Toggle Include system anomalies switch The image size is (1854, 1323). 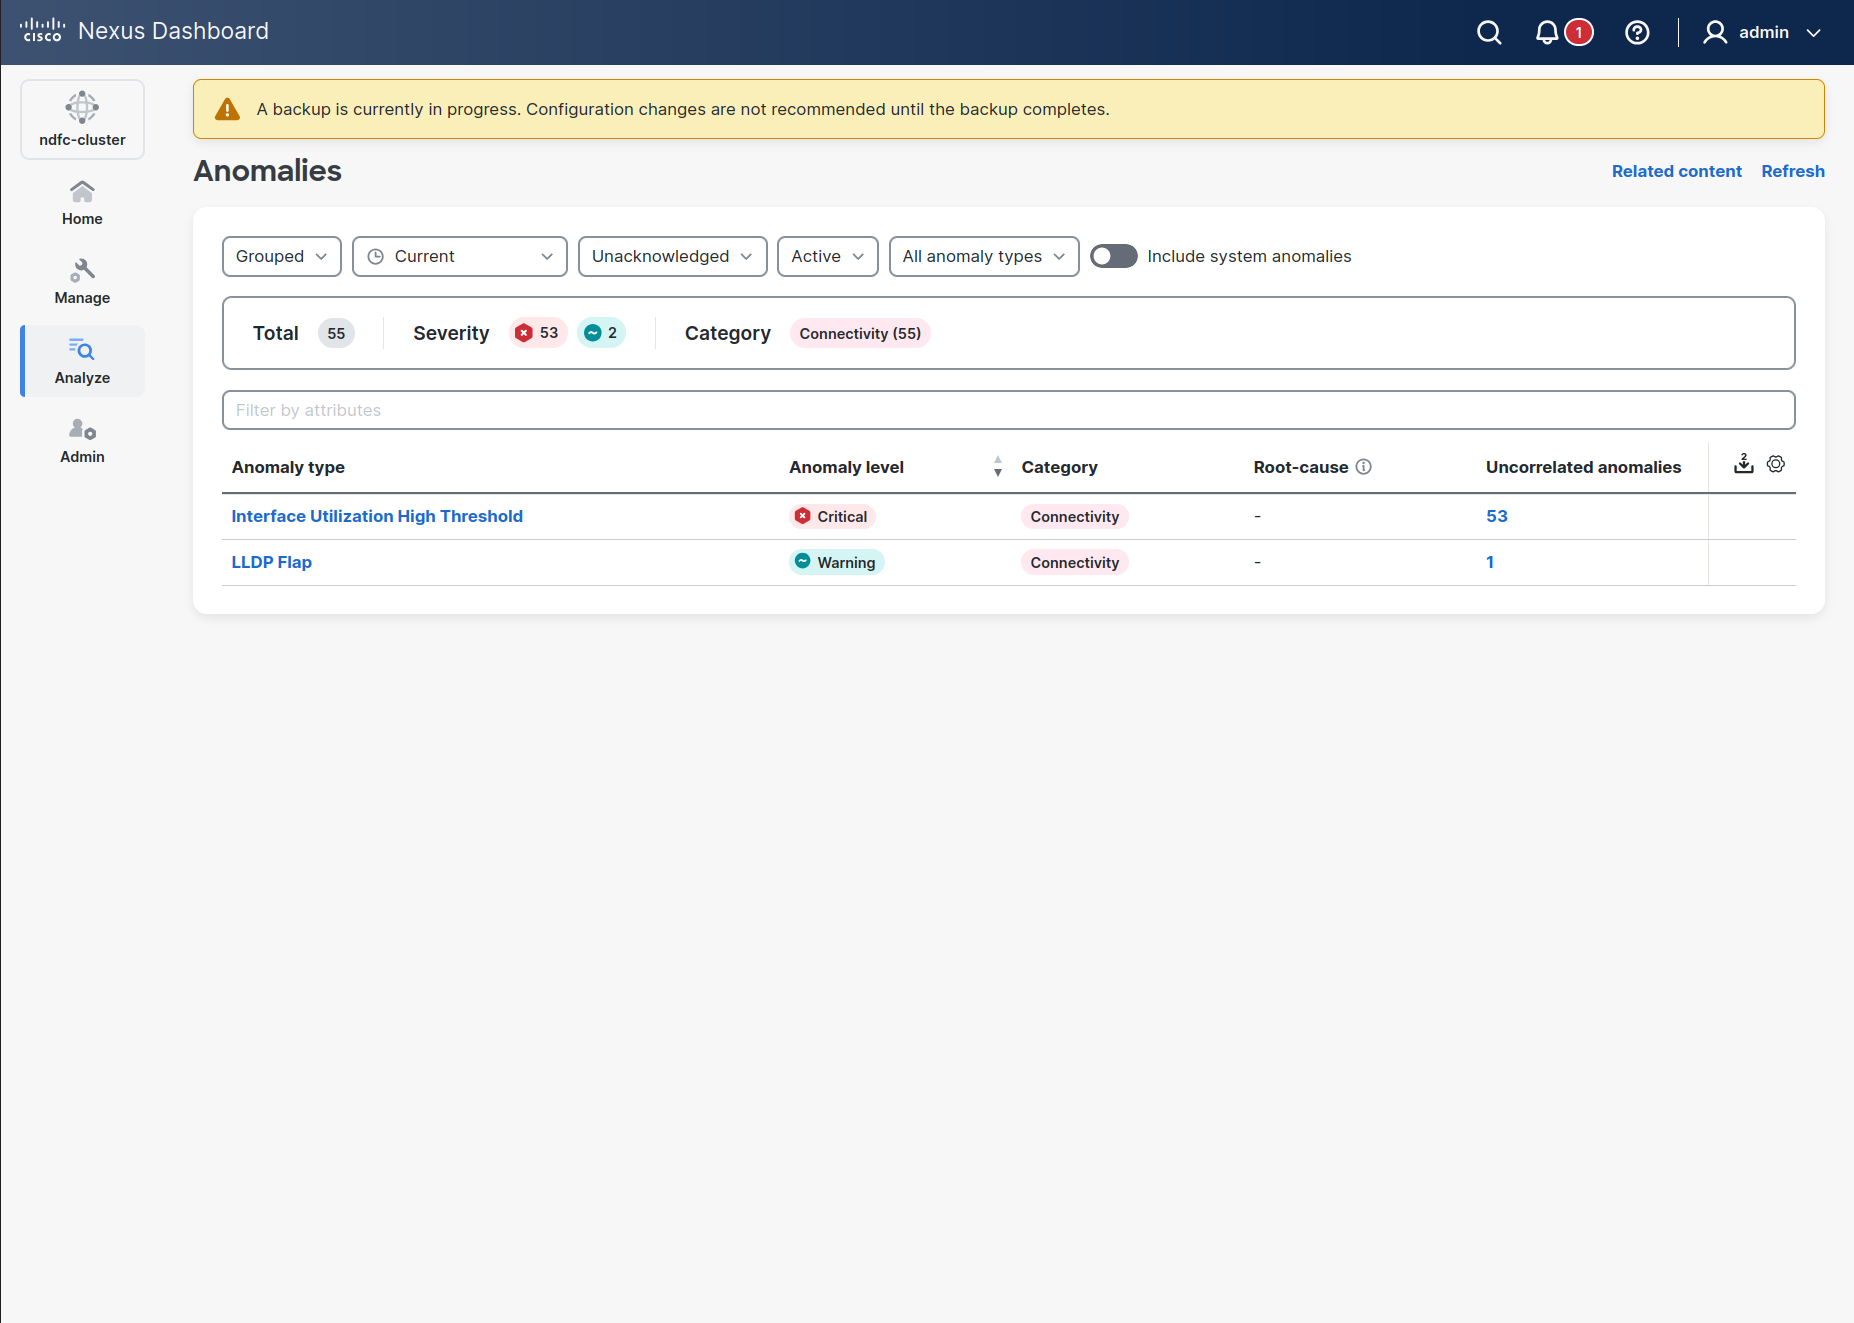click(x=1113, y=257)
